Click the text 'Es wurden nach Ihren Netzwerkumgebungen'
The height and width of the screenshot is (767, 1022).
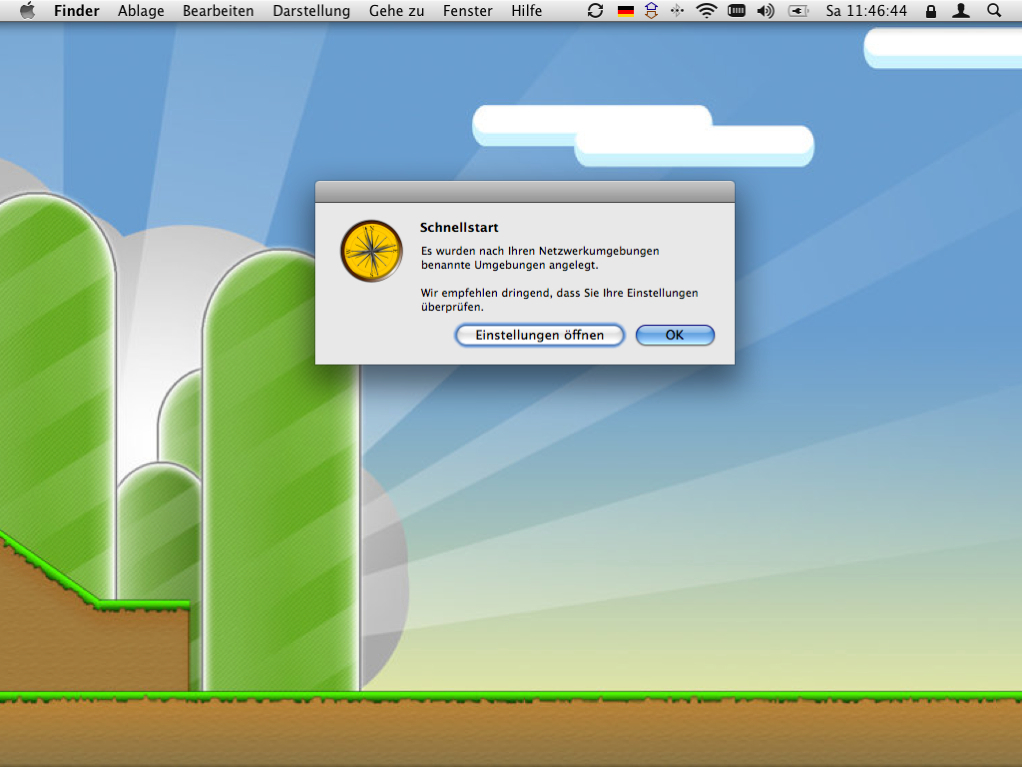540,251
